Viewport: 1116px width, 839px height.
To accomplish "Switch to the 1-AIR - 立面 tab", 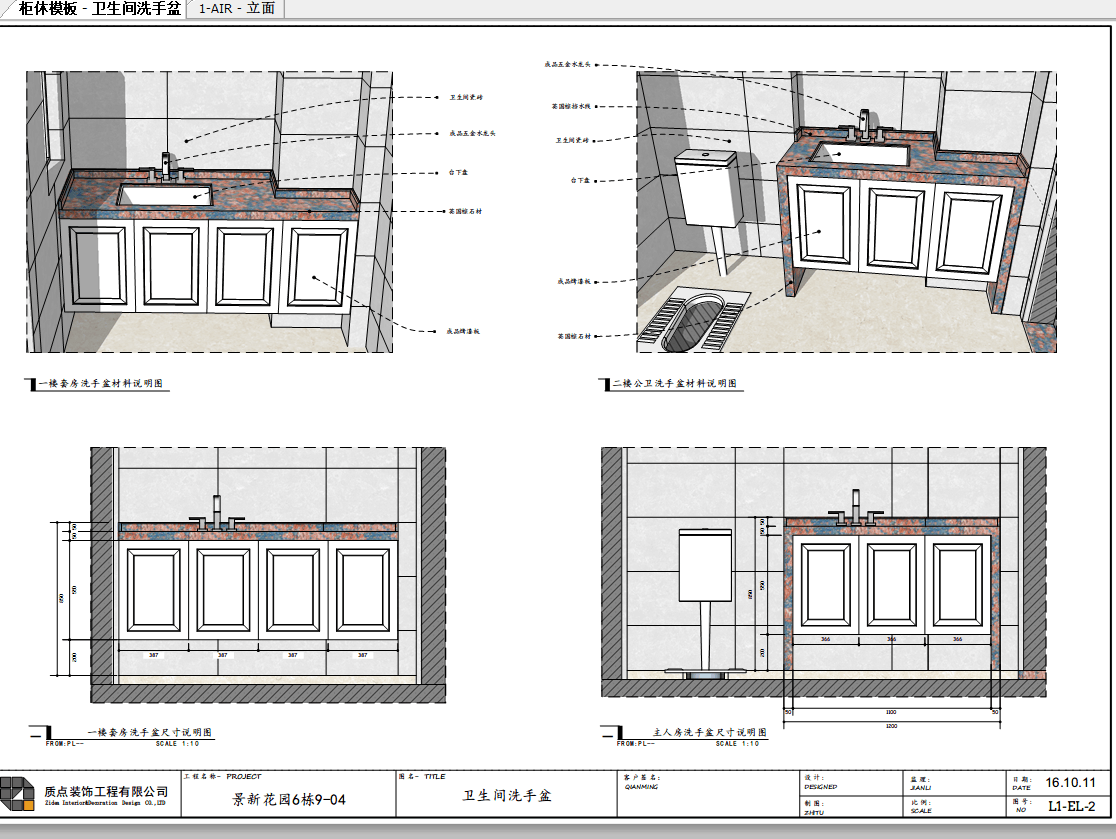I will click(x=236, y=9).
